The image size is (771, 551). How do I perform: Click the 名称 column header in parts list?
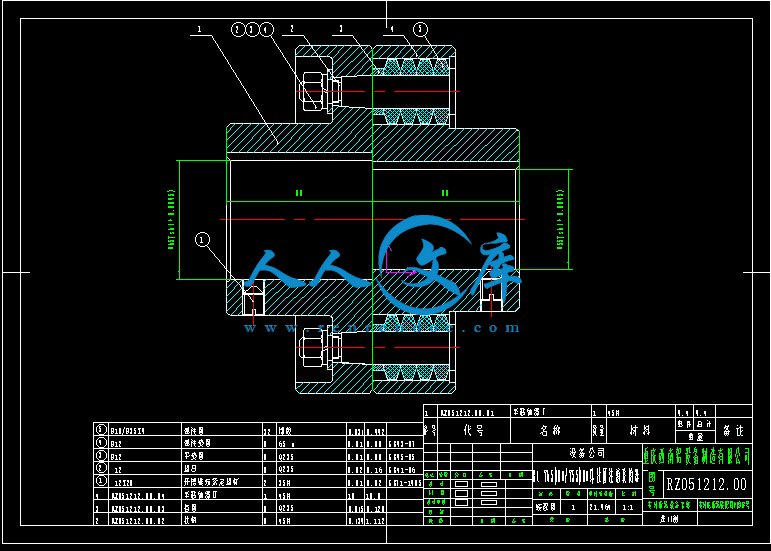click(550, 431)
